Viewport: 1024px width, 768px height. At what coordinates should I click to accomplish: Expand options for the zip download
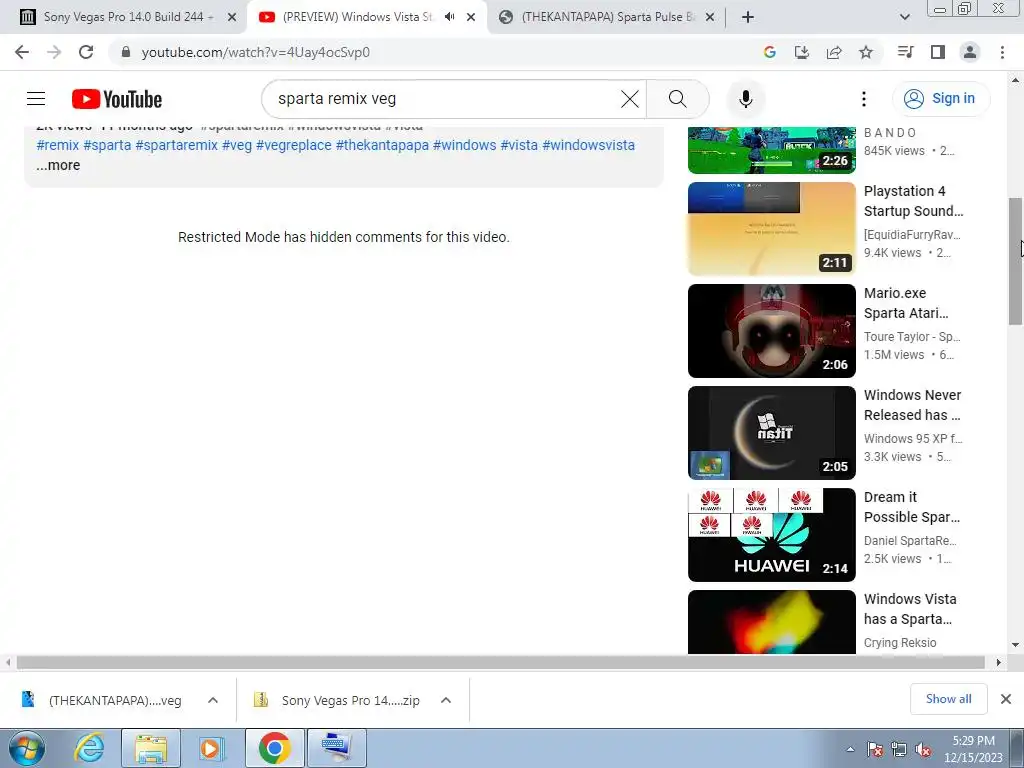coord(446,700)
